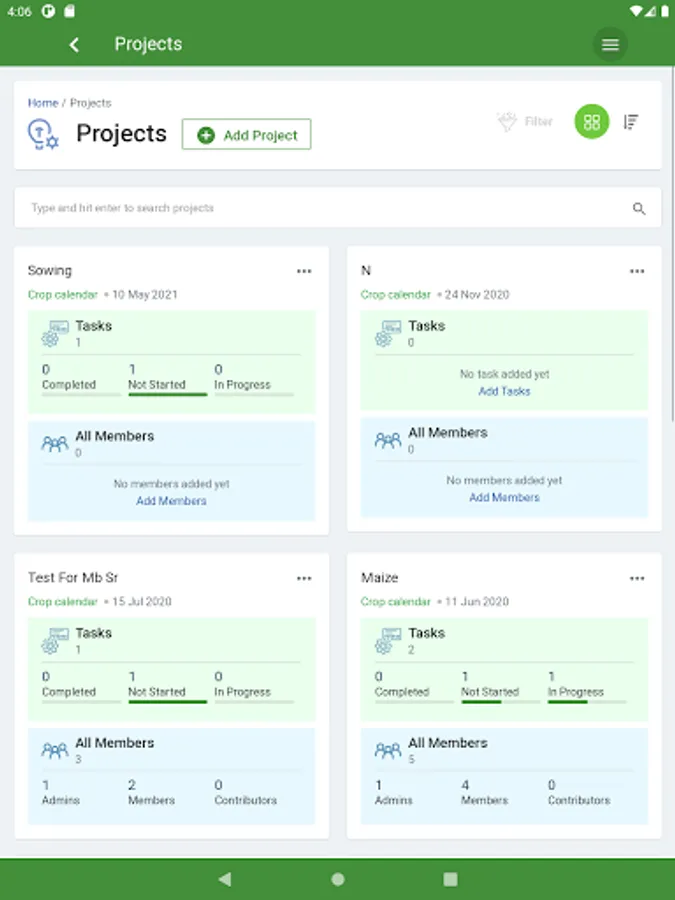
Task: Open the Sowing project options menu
Action: tap(304, 271)
